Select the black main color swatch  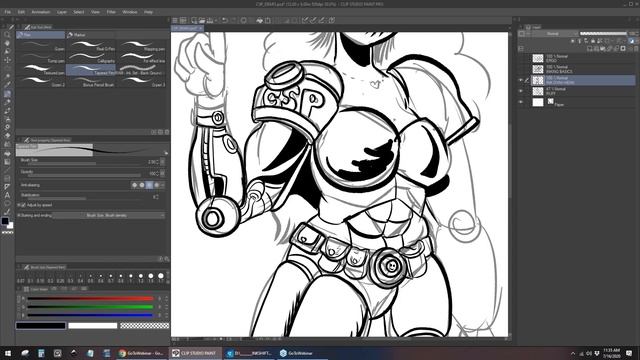40,326
